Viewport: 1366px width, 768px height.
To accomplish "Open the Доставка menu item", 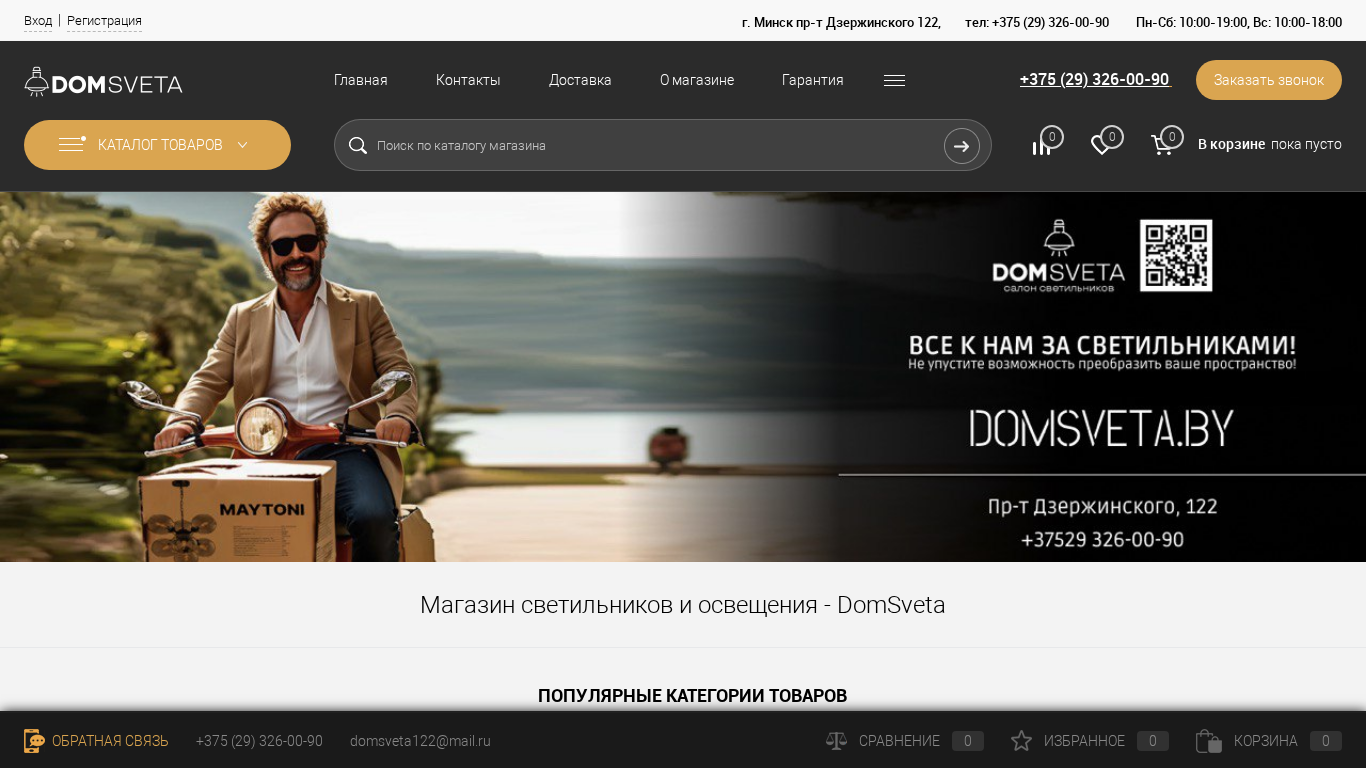I will tap(580, 80).
